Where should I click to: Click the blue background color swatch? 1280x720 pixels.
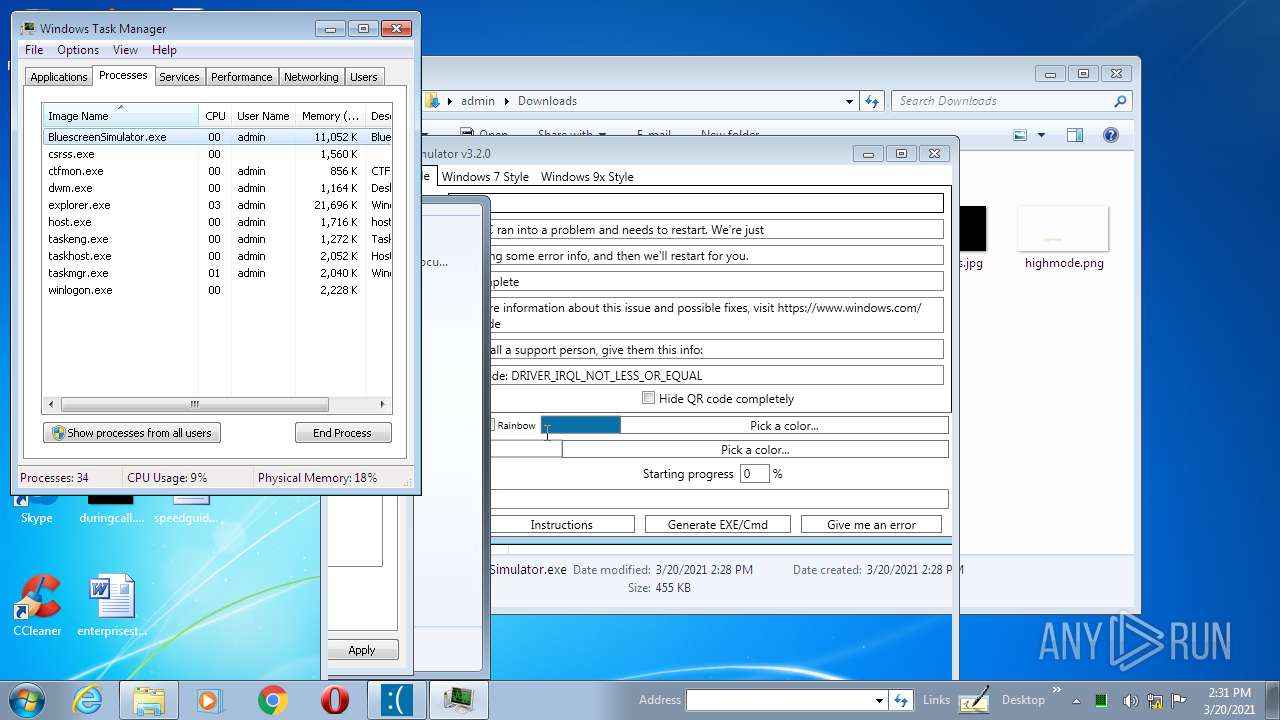tap(581, 425)
